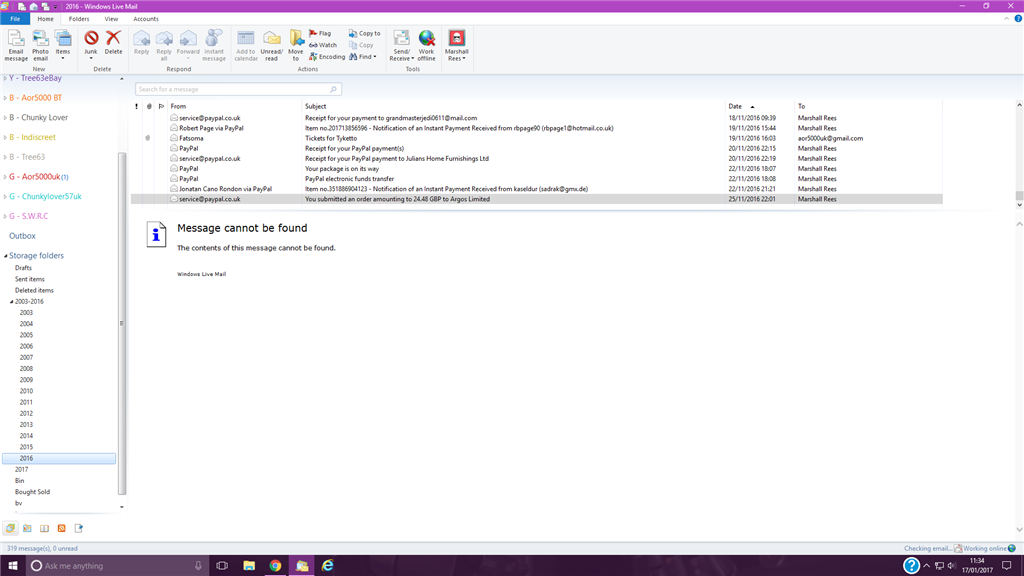Switch to the Accounts ribbon tab
This screenshot has width=1024, height=576.
pyautogui.click(x=146, y=19)
